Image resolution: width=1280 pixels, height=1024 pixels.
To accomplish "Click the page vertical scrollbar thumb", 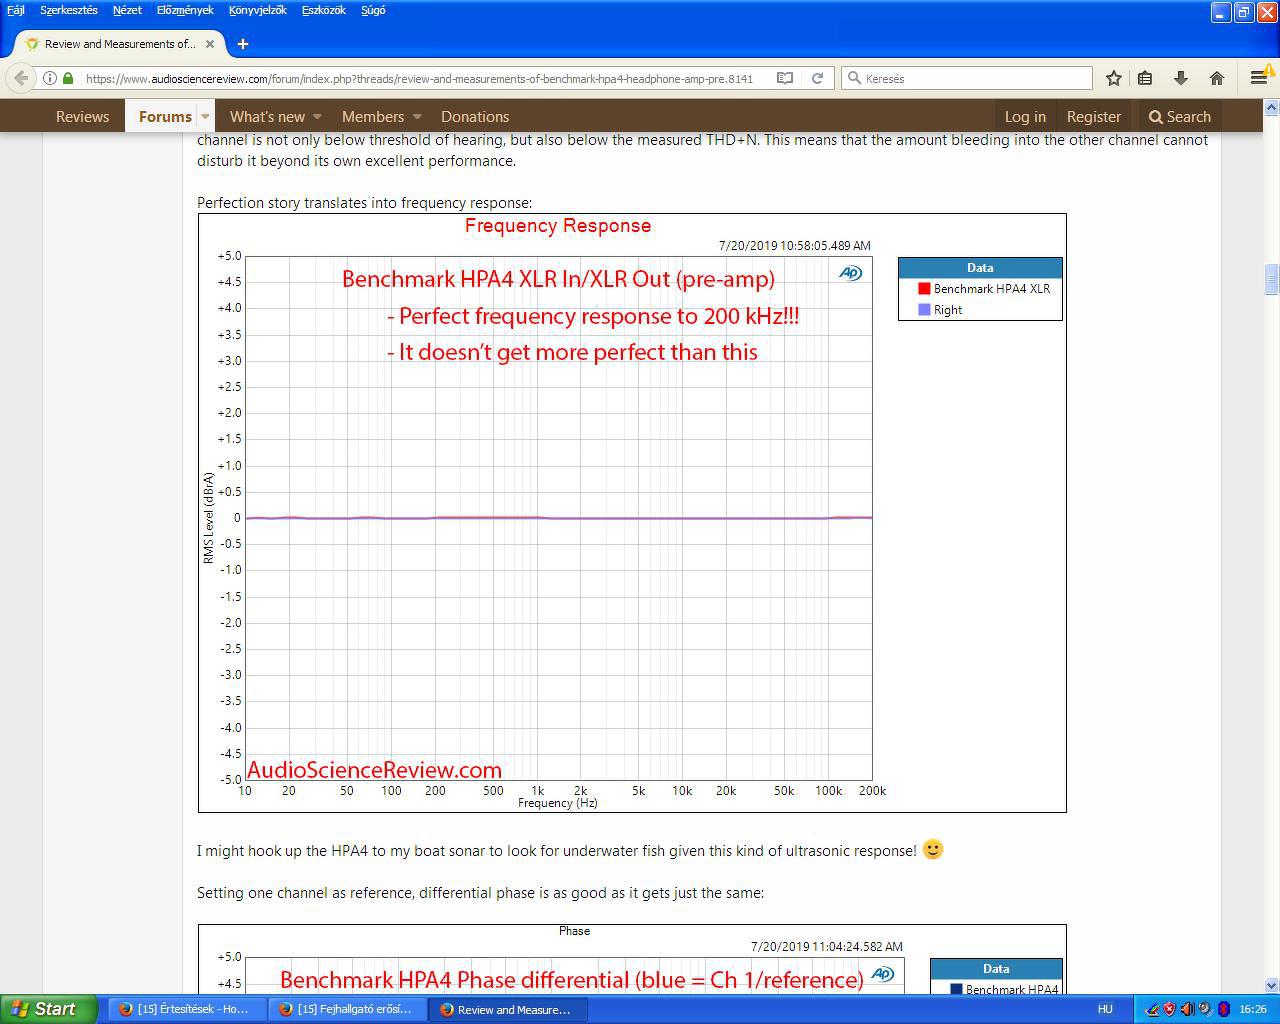I will (x=1271, y=279).
